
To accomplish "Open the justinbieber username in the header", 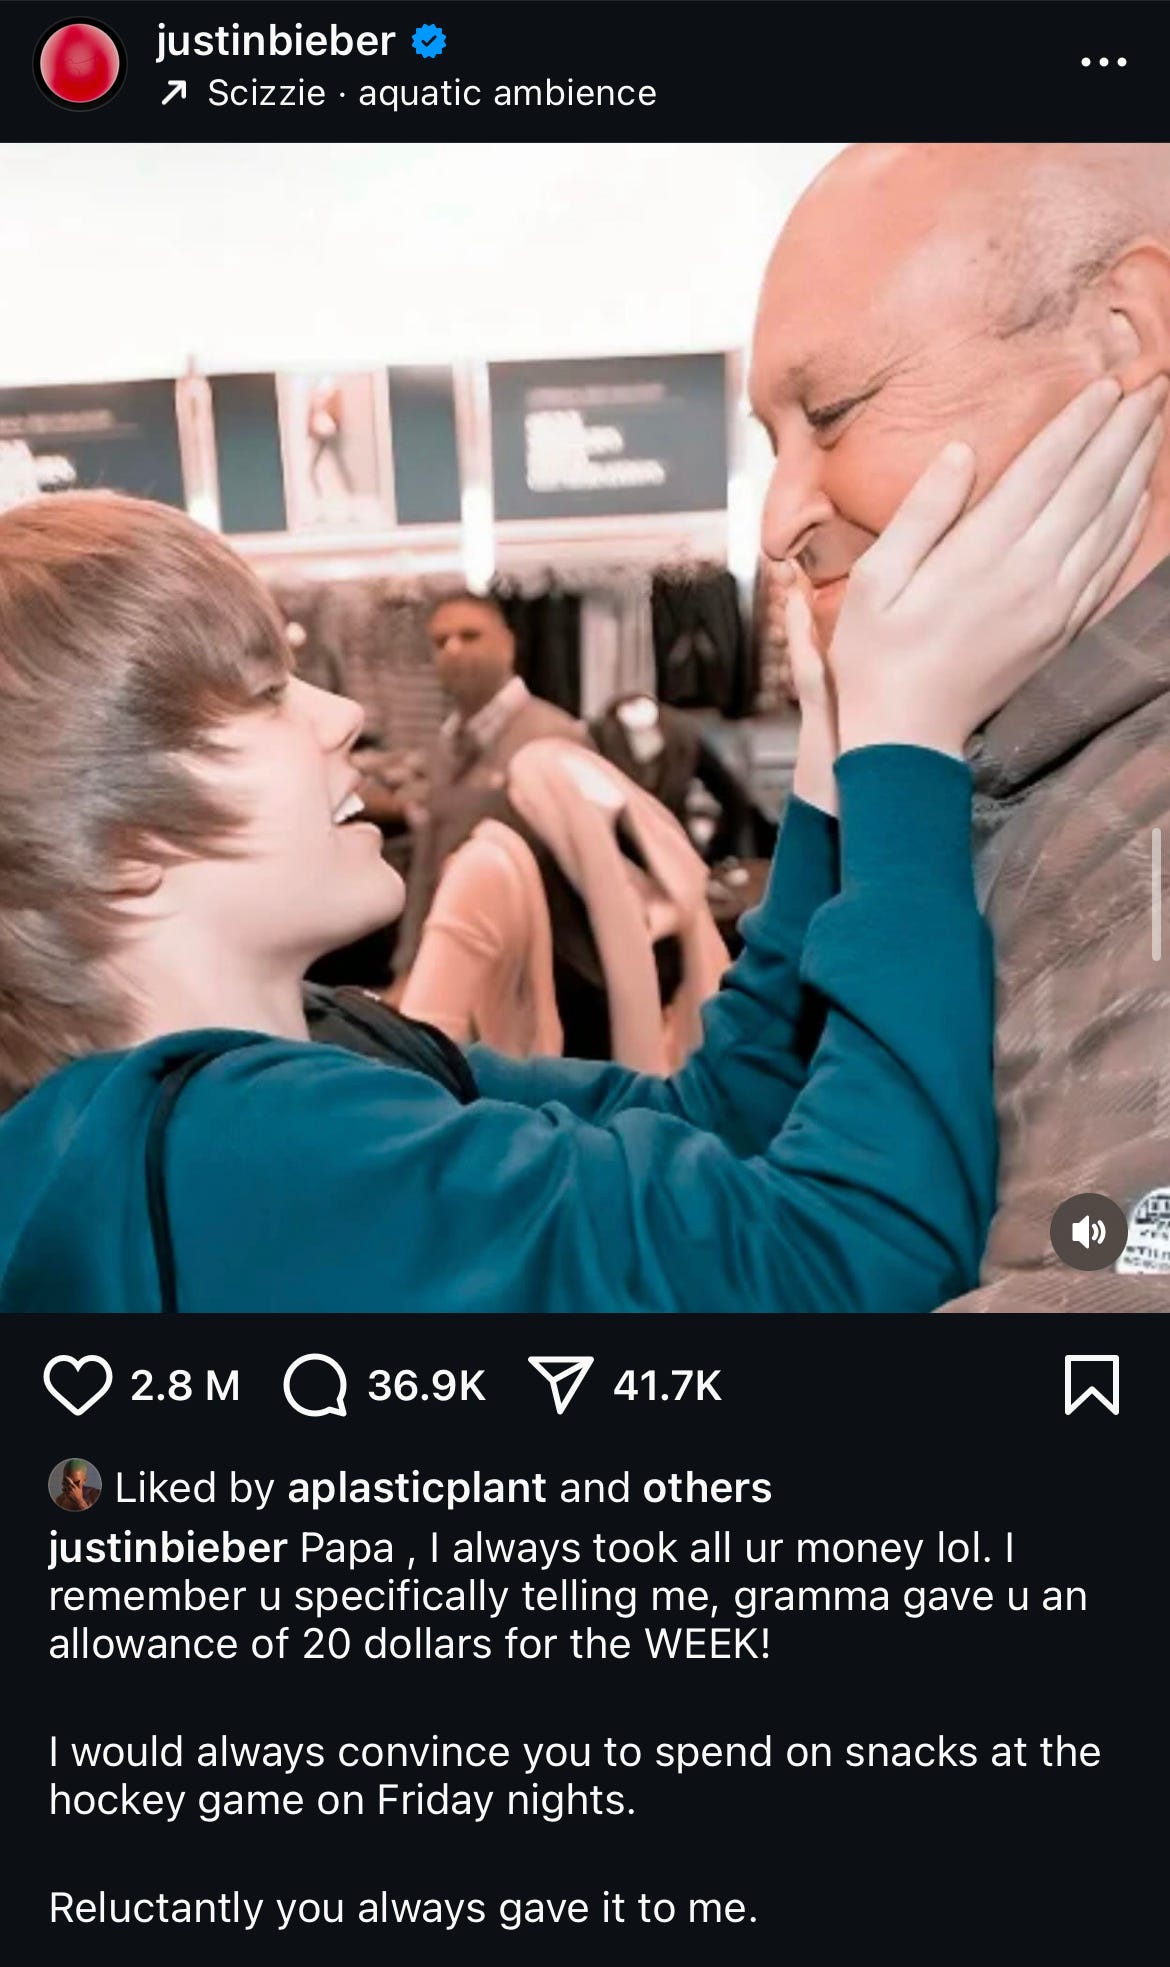I will coord(275,41).
